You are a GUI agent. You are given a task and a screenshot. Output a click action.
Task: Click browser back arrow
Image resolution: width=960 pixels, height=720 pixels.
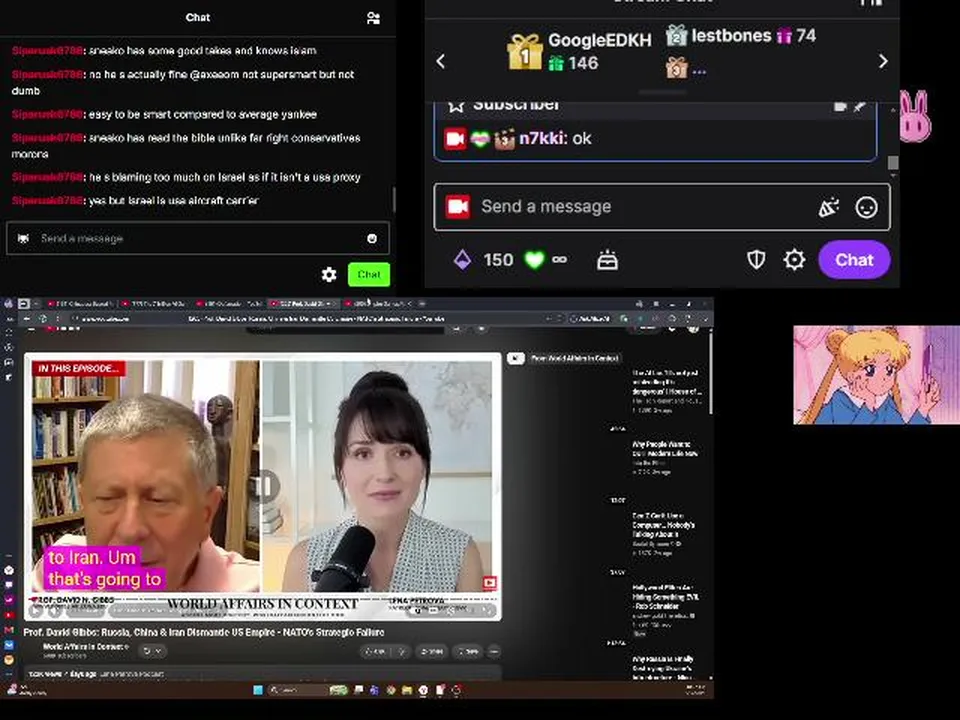(27, 318)
